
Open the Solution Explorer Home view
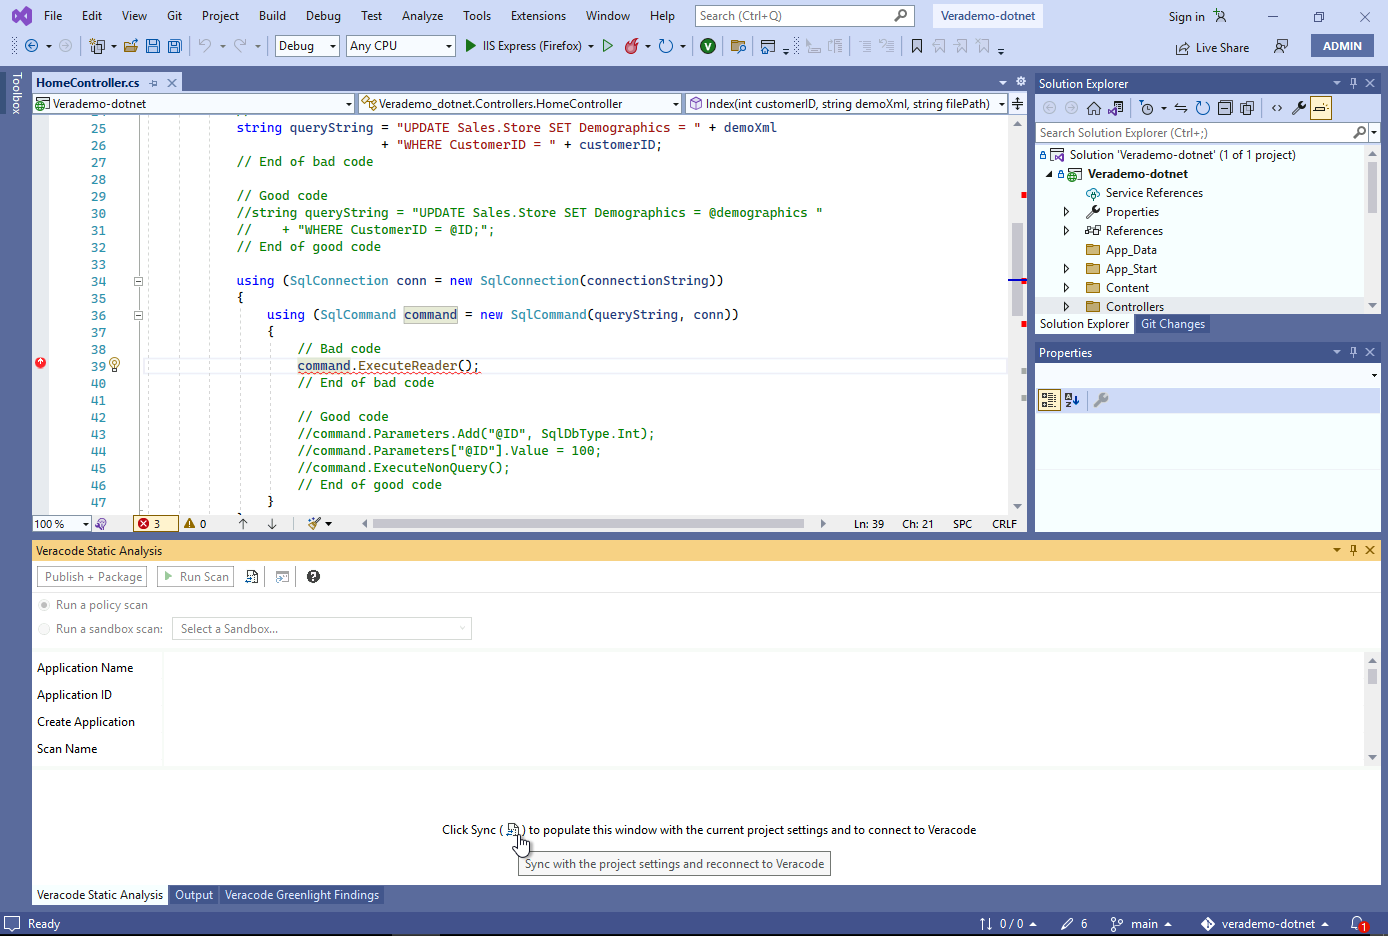(x=1094, y=108)
